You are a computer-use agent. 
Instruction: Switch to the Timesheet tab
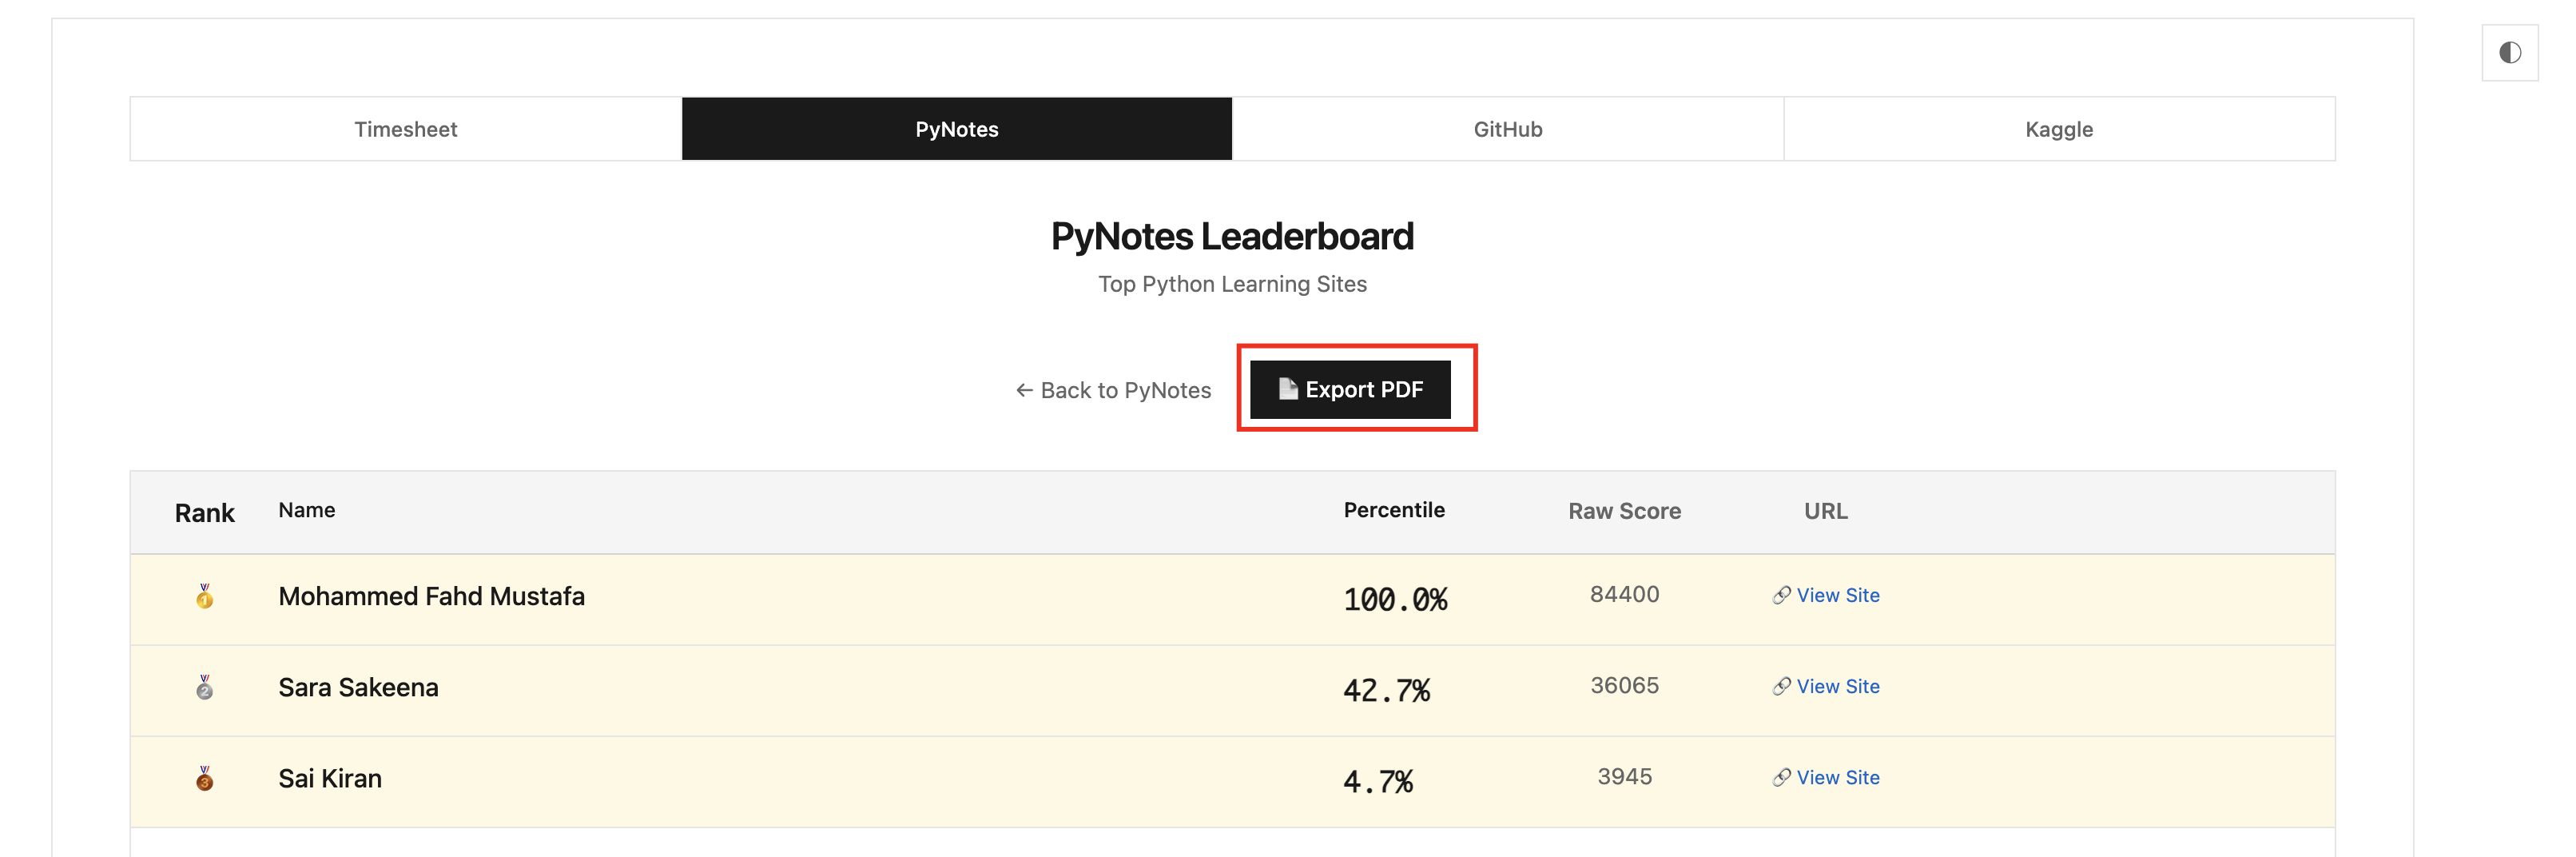pyautogui.click(x=405, y=129)
